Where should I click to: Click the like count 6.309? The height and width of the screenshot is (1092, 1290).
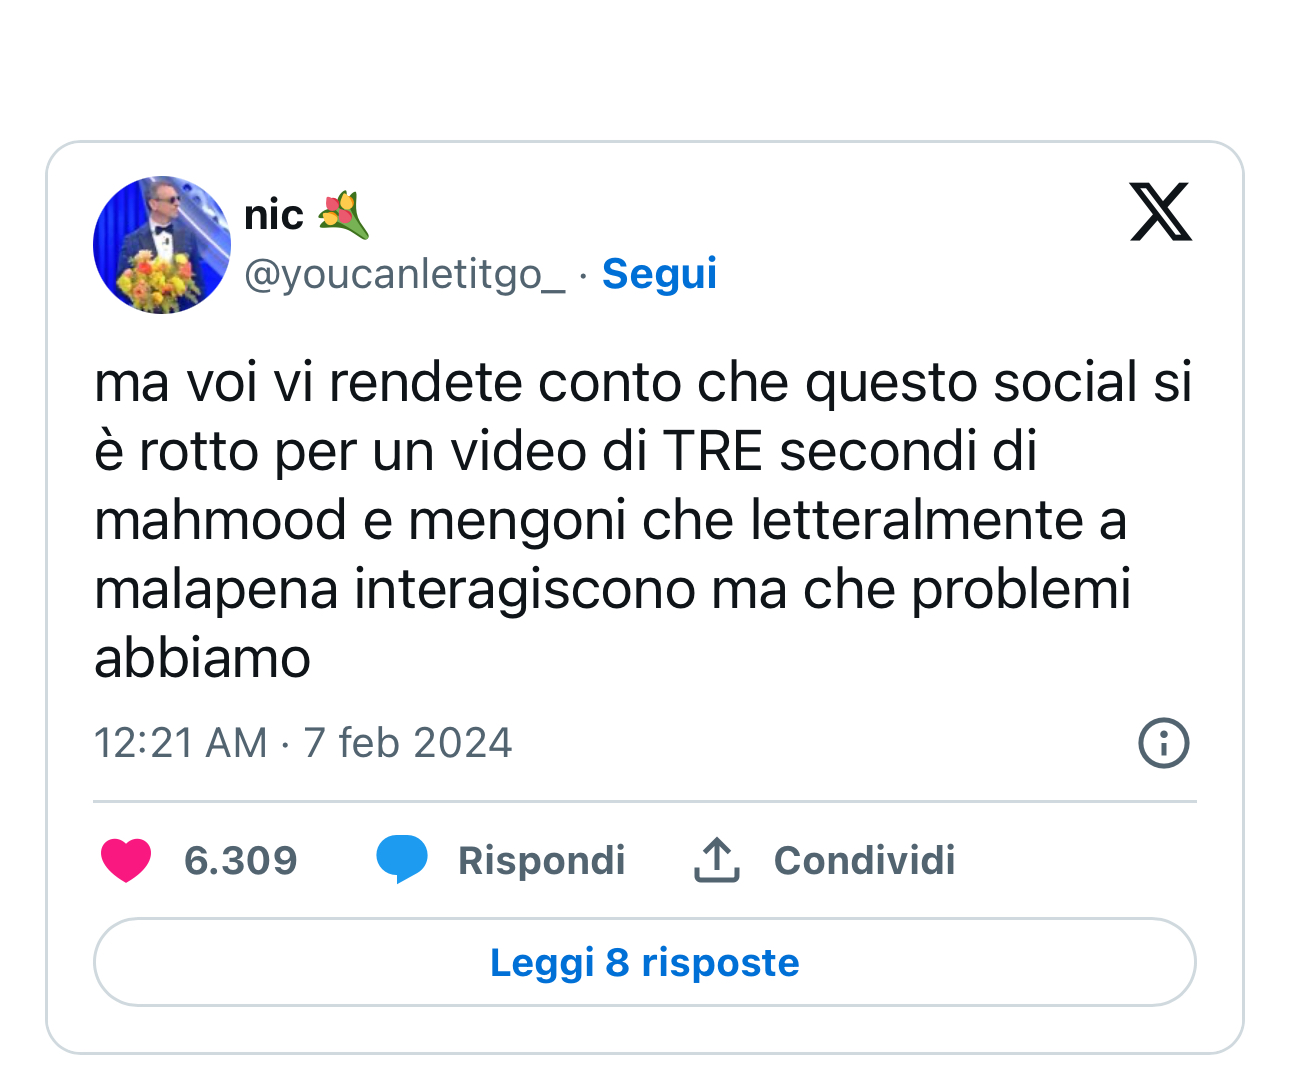[240, 858]
